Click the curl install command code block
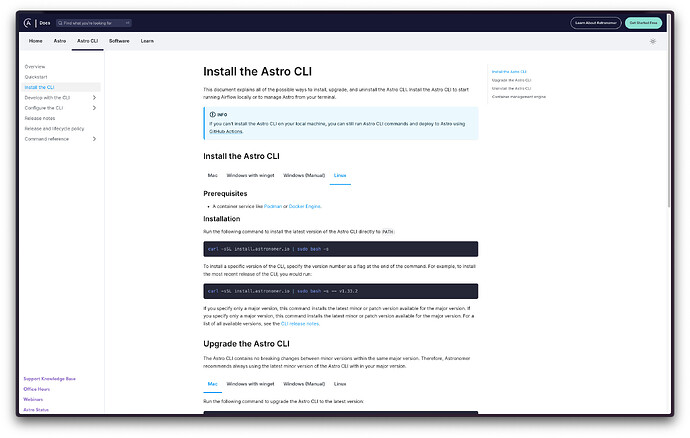The image size is (690, 438). coord(341,249)
